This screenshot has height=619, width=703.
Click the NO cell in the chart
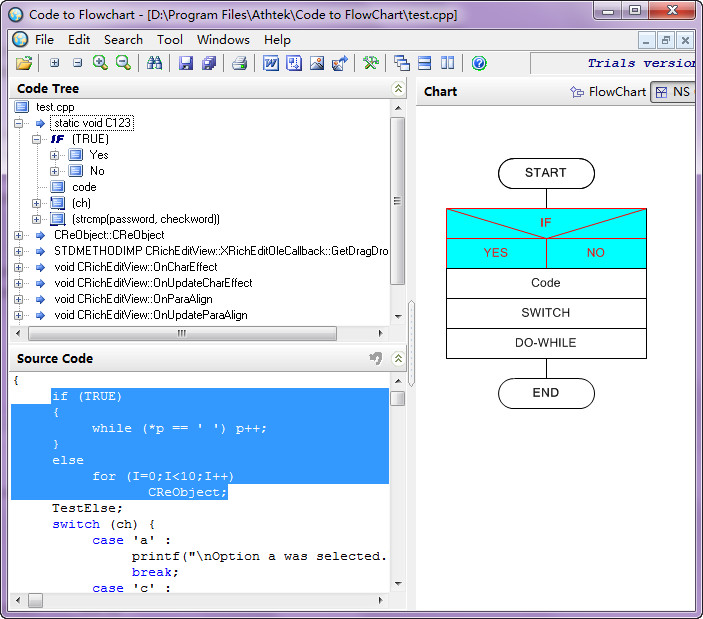coord(596,253)
